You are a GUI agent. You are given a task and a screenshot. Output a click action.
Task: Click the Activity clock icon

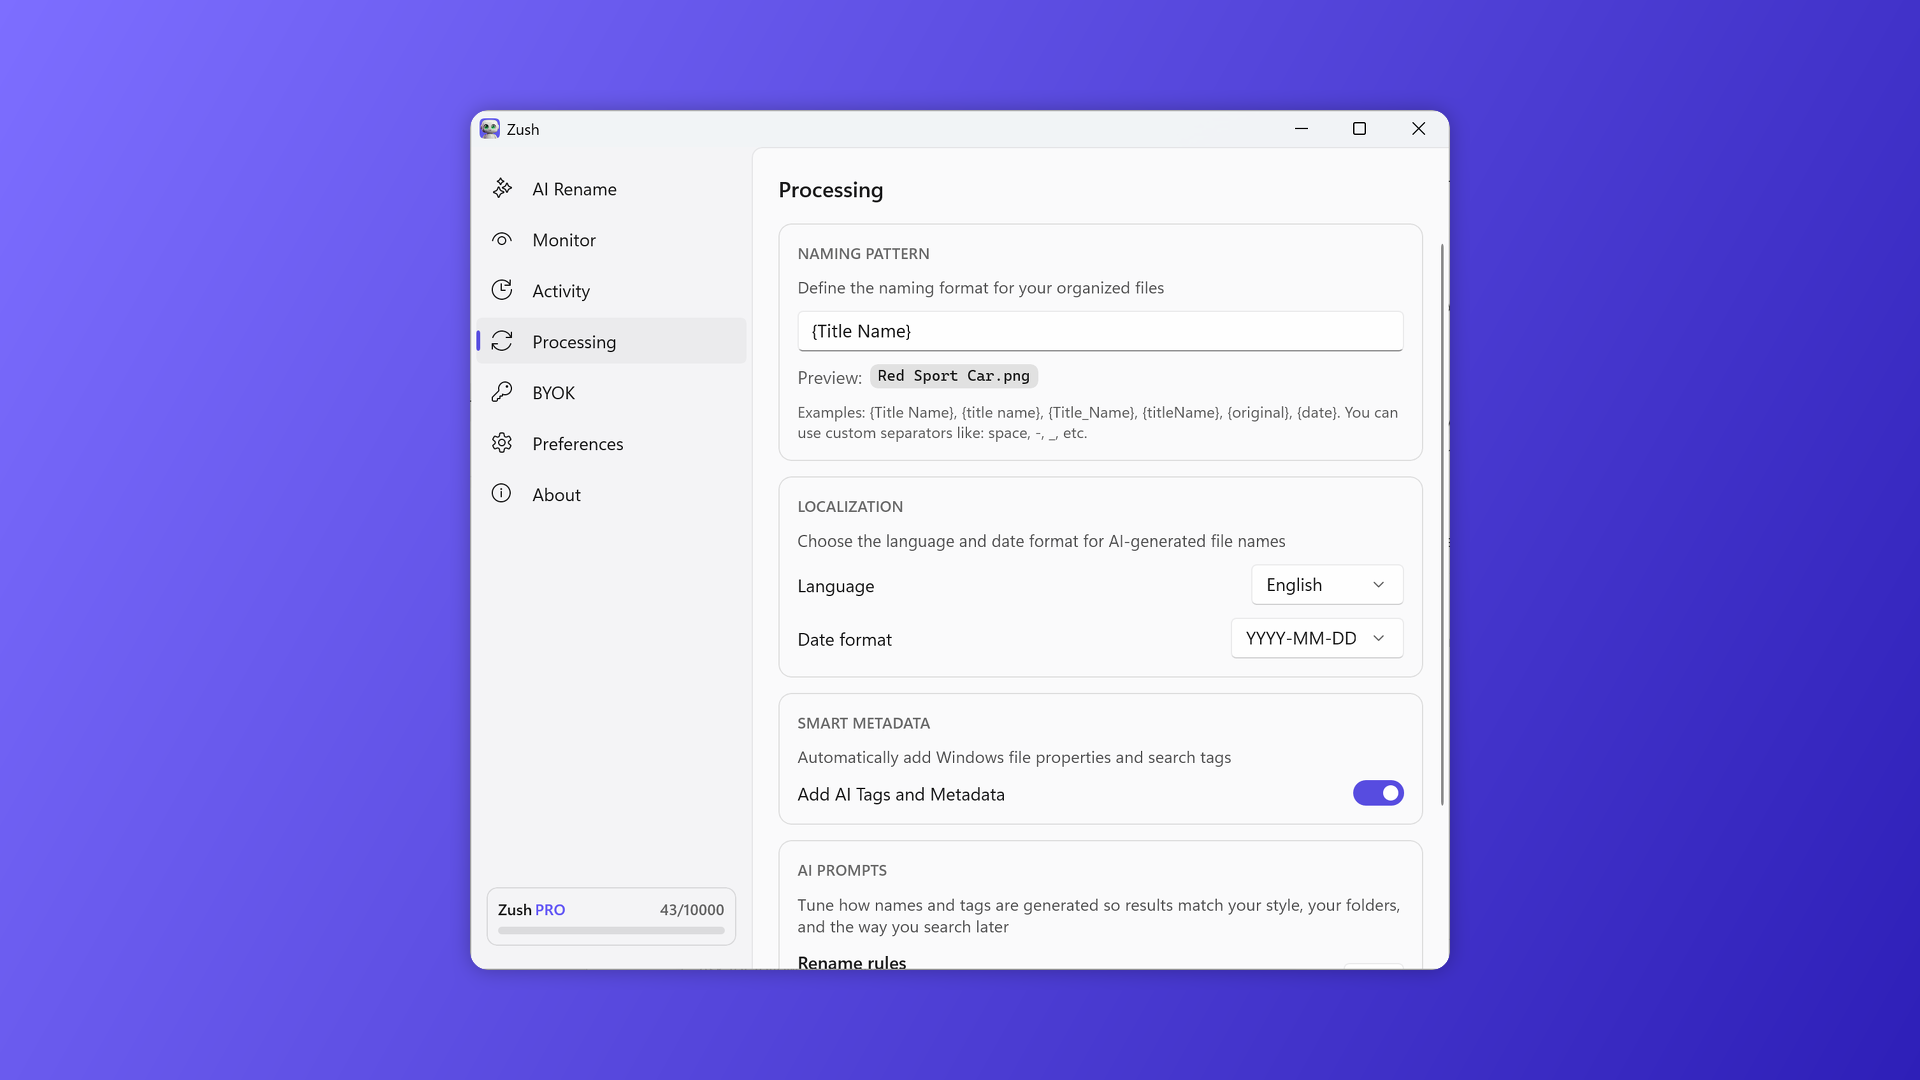[503, 290]
